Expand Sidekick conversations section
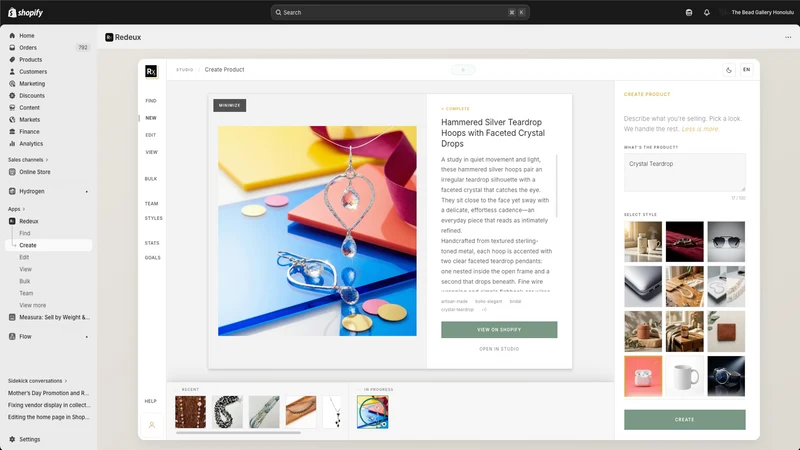800x450 pixels. click(x=37, y=381)
